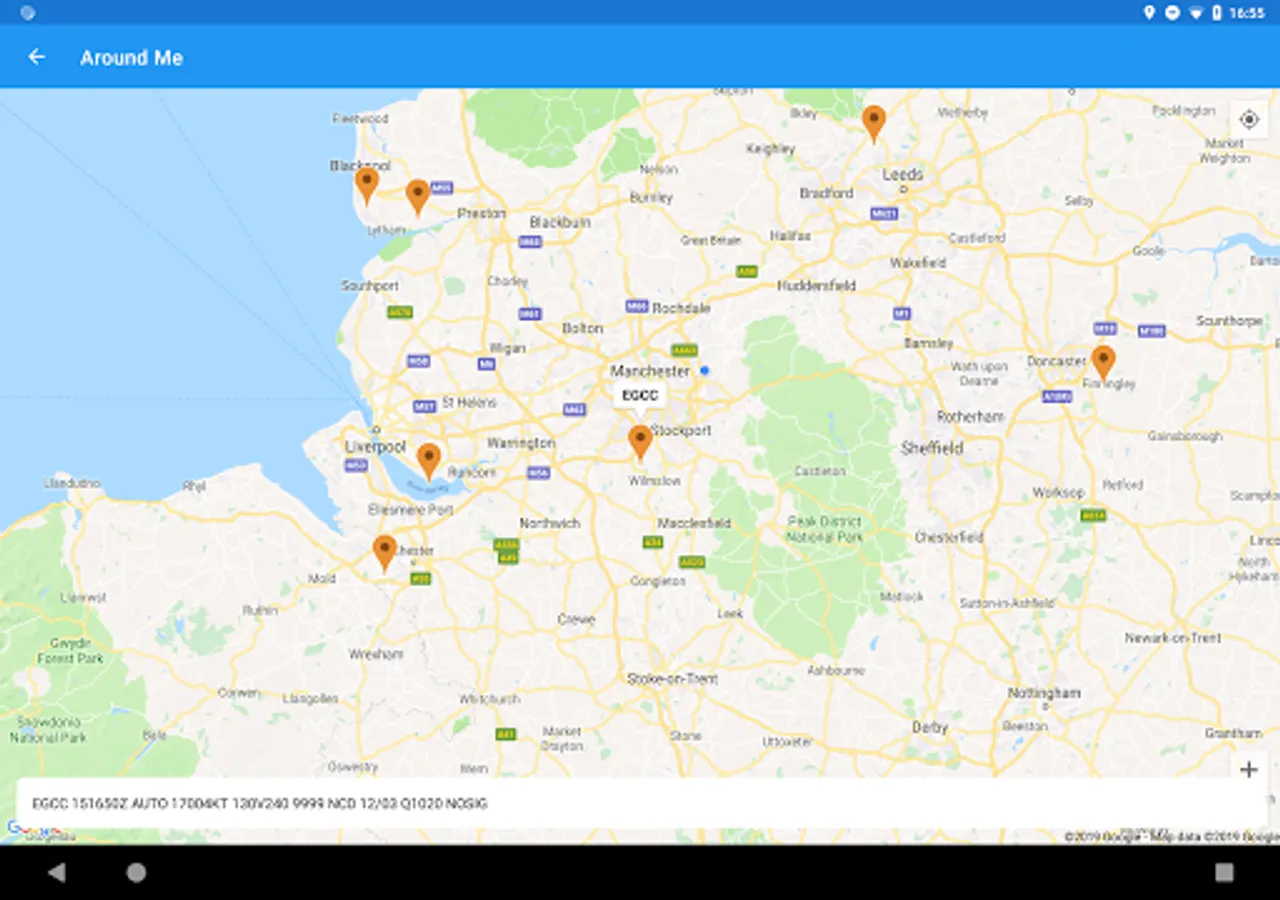
Task: Select the EGCC airport marker near Stockport
Action: [640, 442]
